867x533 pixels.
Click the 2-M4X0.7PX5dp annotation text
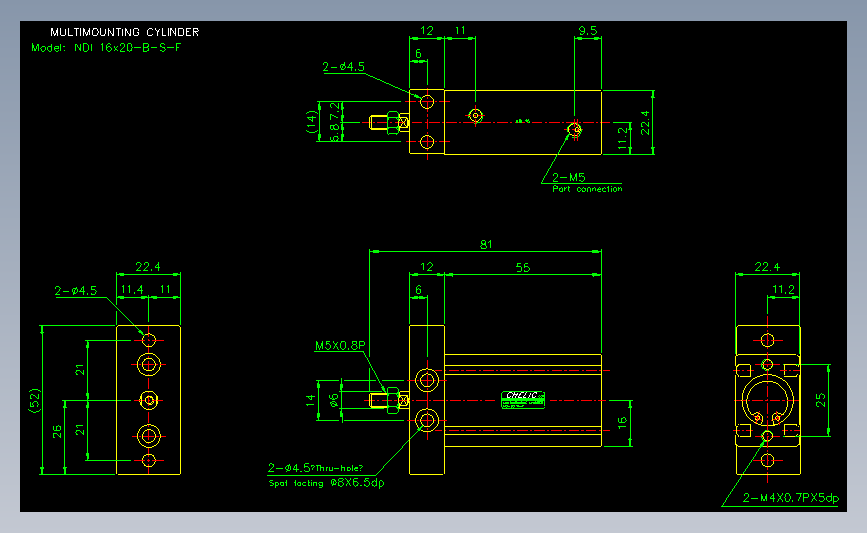(x=791, y=498)
